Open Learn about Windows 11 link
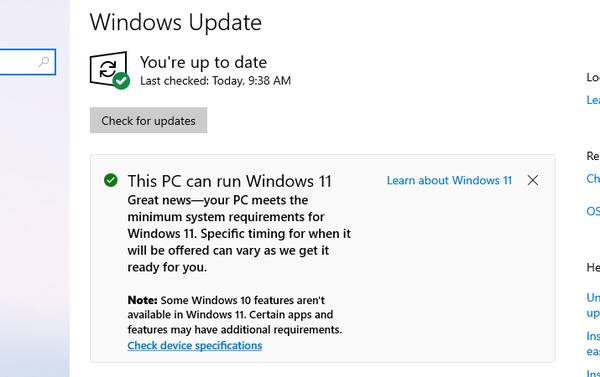 click(x=449, y=180)
